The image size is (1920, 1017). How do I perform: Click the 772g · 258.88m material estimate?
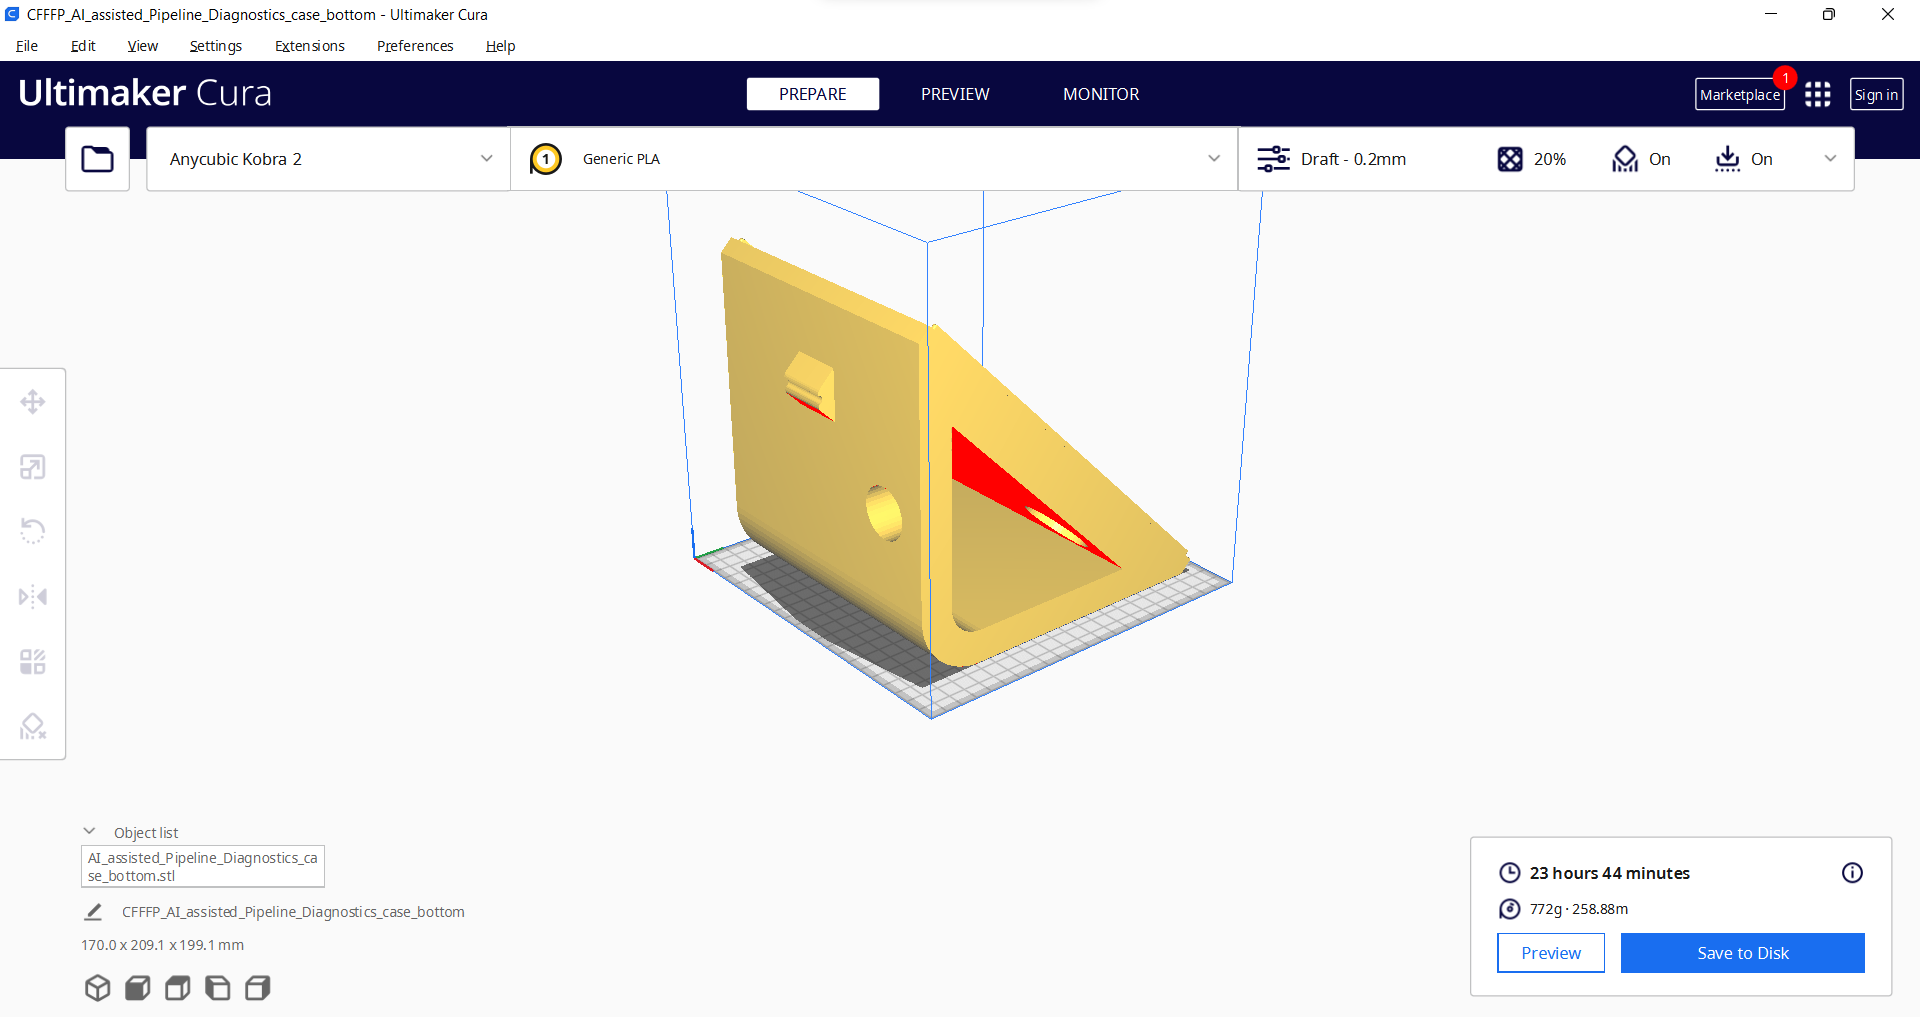click(x=1579, y=909)
